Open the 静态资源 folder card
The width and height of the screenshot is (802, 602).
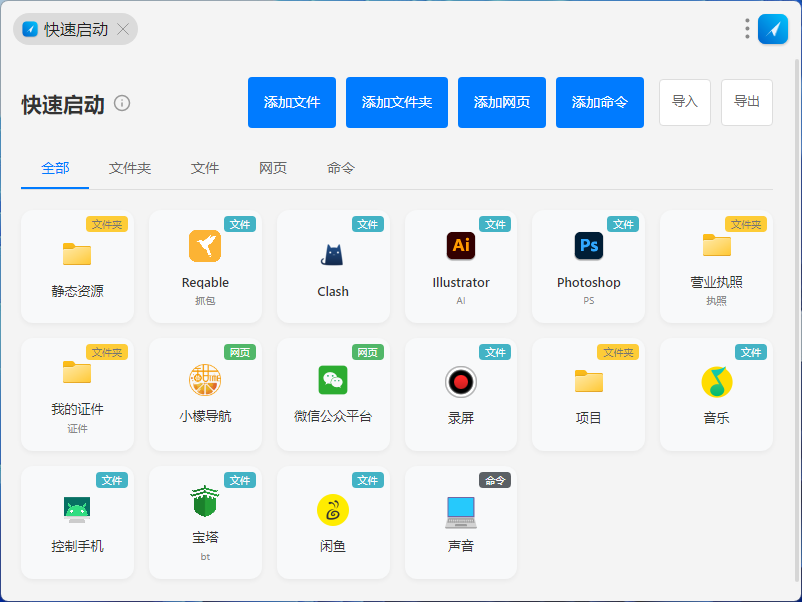click(77, 266)
